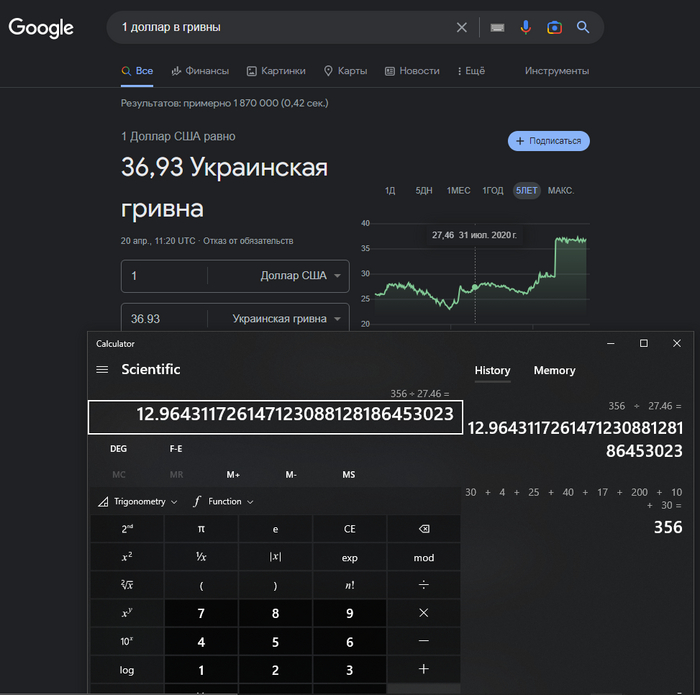Open Инструменты search tools
Image resolution: width=700 pixels, height=695 pixels.
[557, 71]
